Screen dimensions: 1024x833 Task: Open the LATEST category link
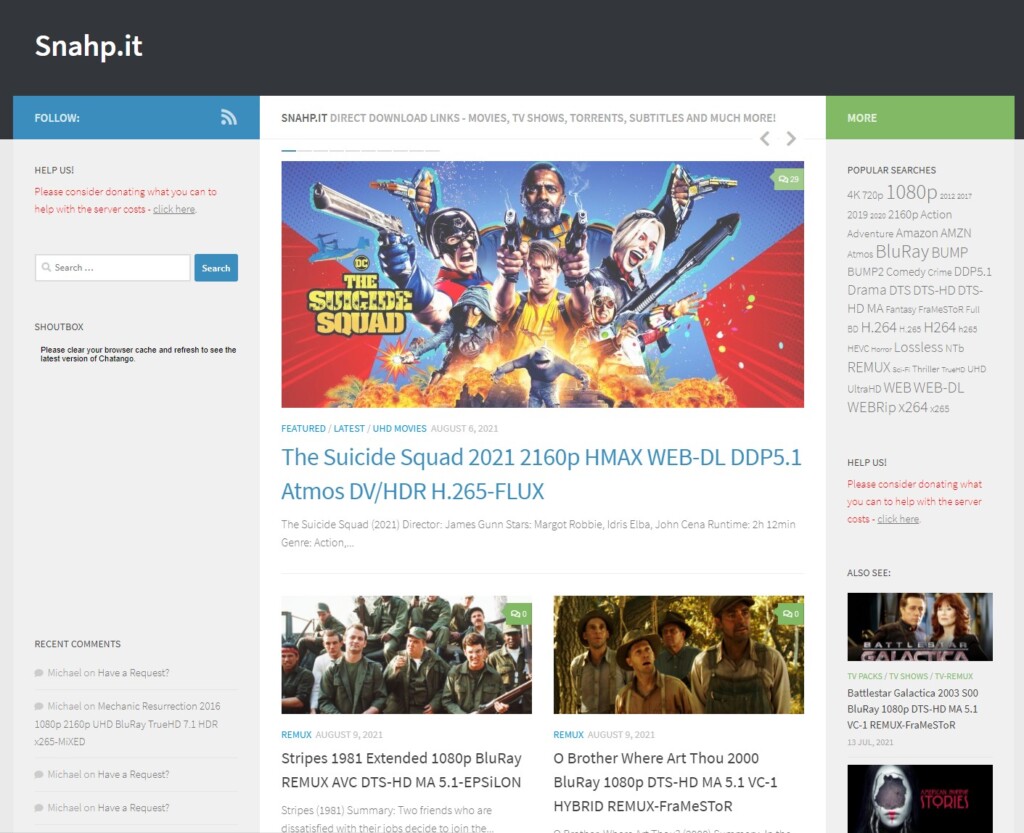349,428
